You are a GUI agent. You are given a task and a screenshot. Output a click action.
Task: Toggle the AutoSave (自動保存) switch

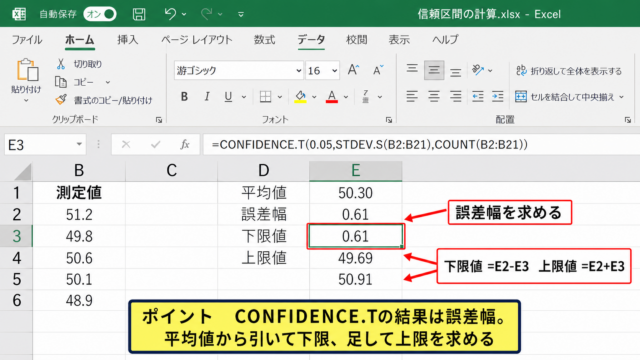[100, 14]
